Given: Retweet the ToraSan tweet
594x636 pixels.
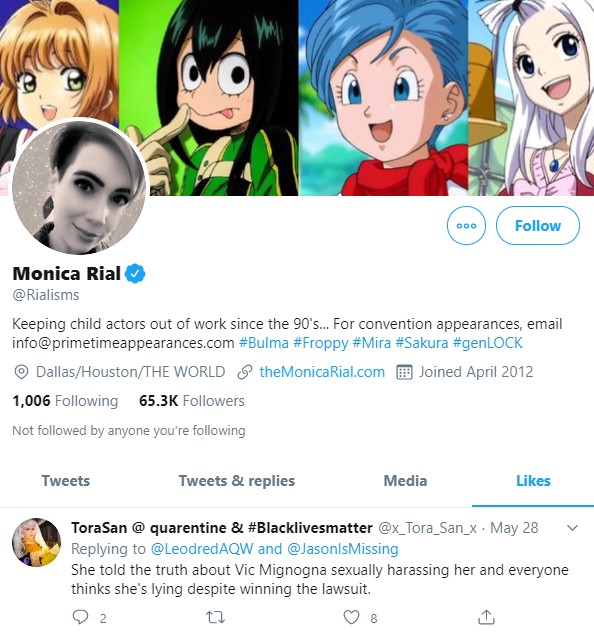Looking at the screenshot, I should (x=215, y=617).
